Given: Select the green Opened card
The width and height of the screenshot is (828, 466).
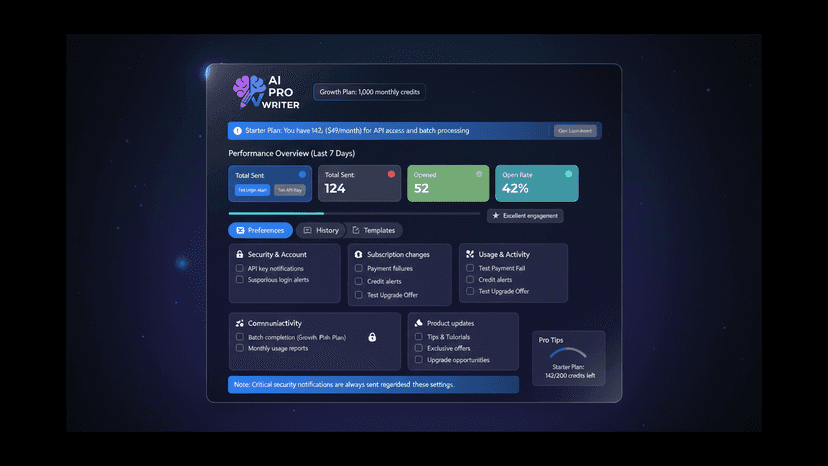Looking at the screenshot, I should point(448,183).
